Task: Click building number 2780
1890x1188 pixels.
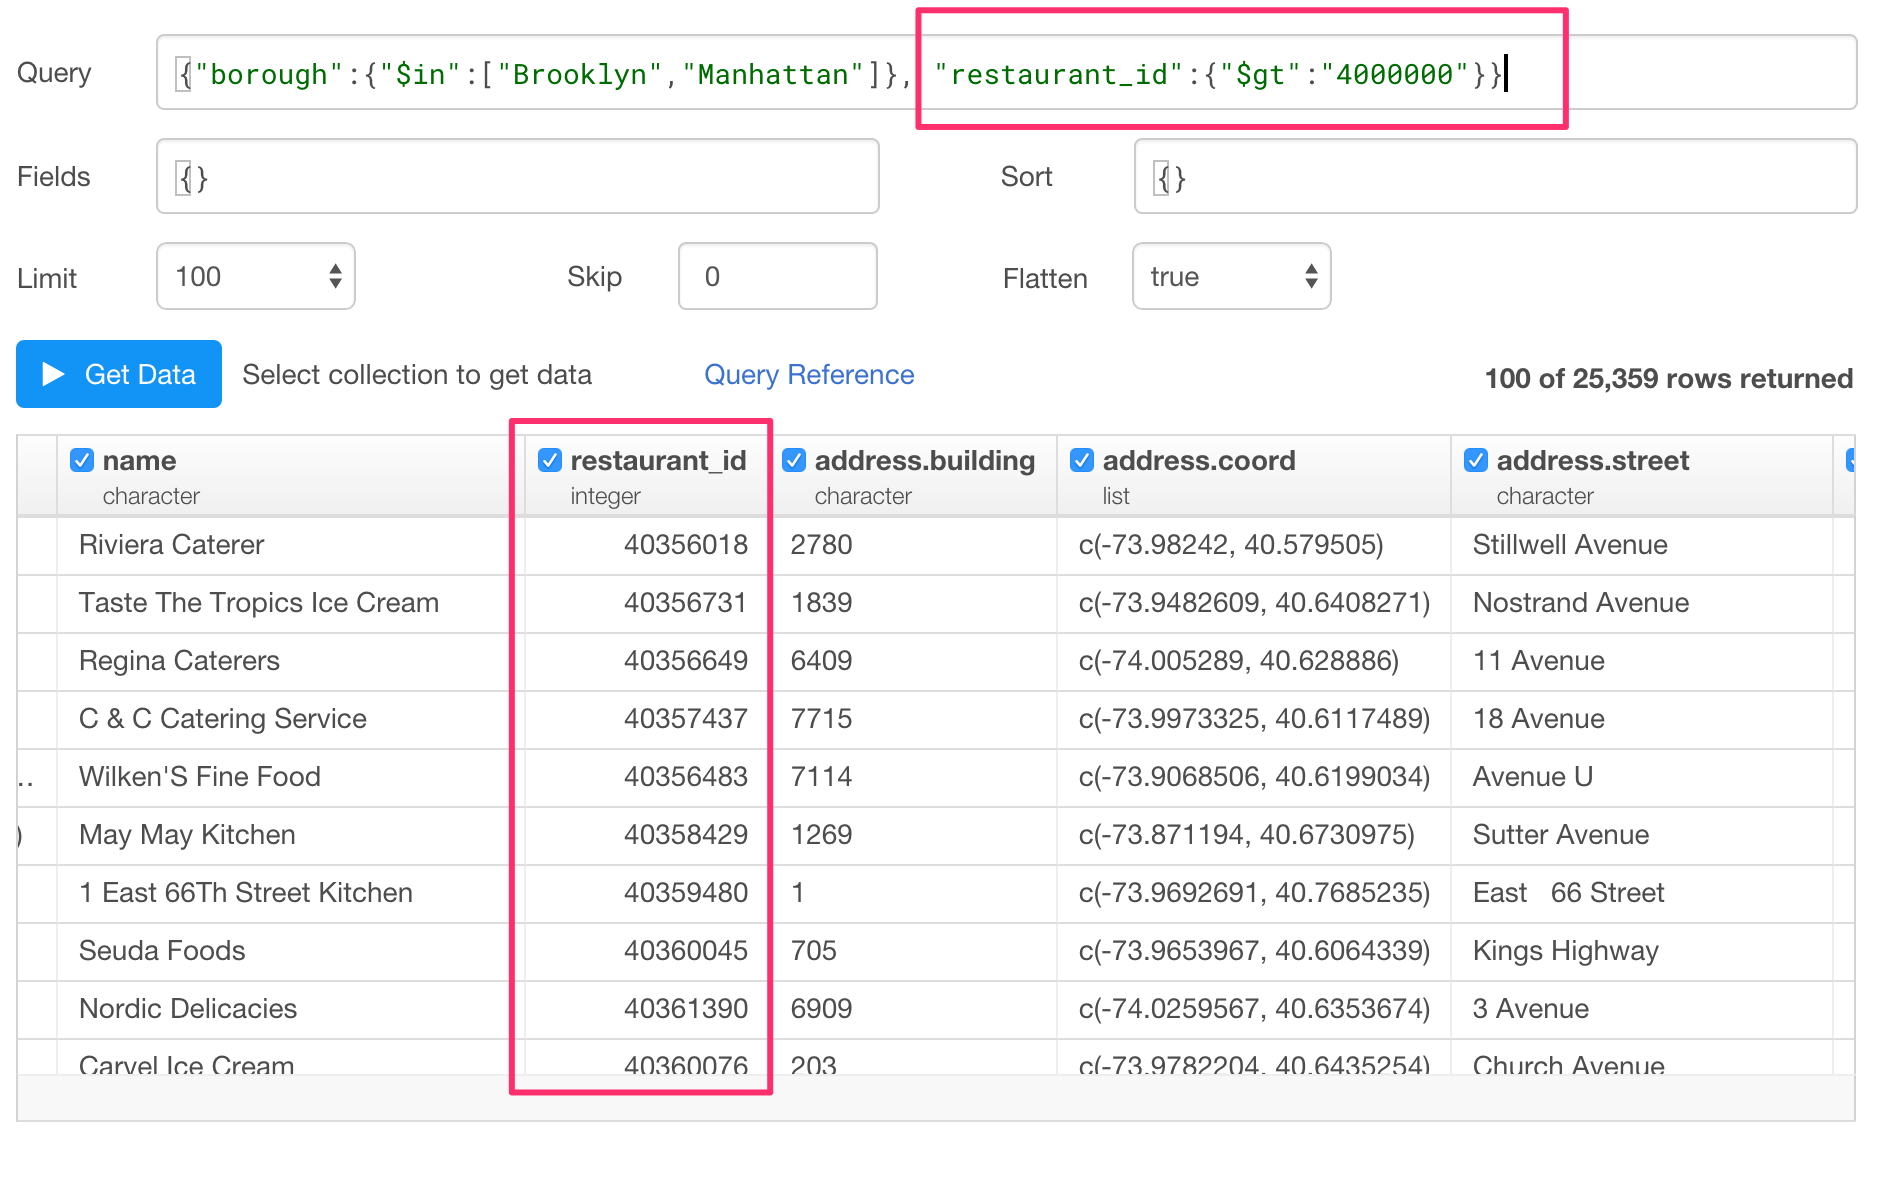Action: coord(821,545)
